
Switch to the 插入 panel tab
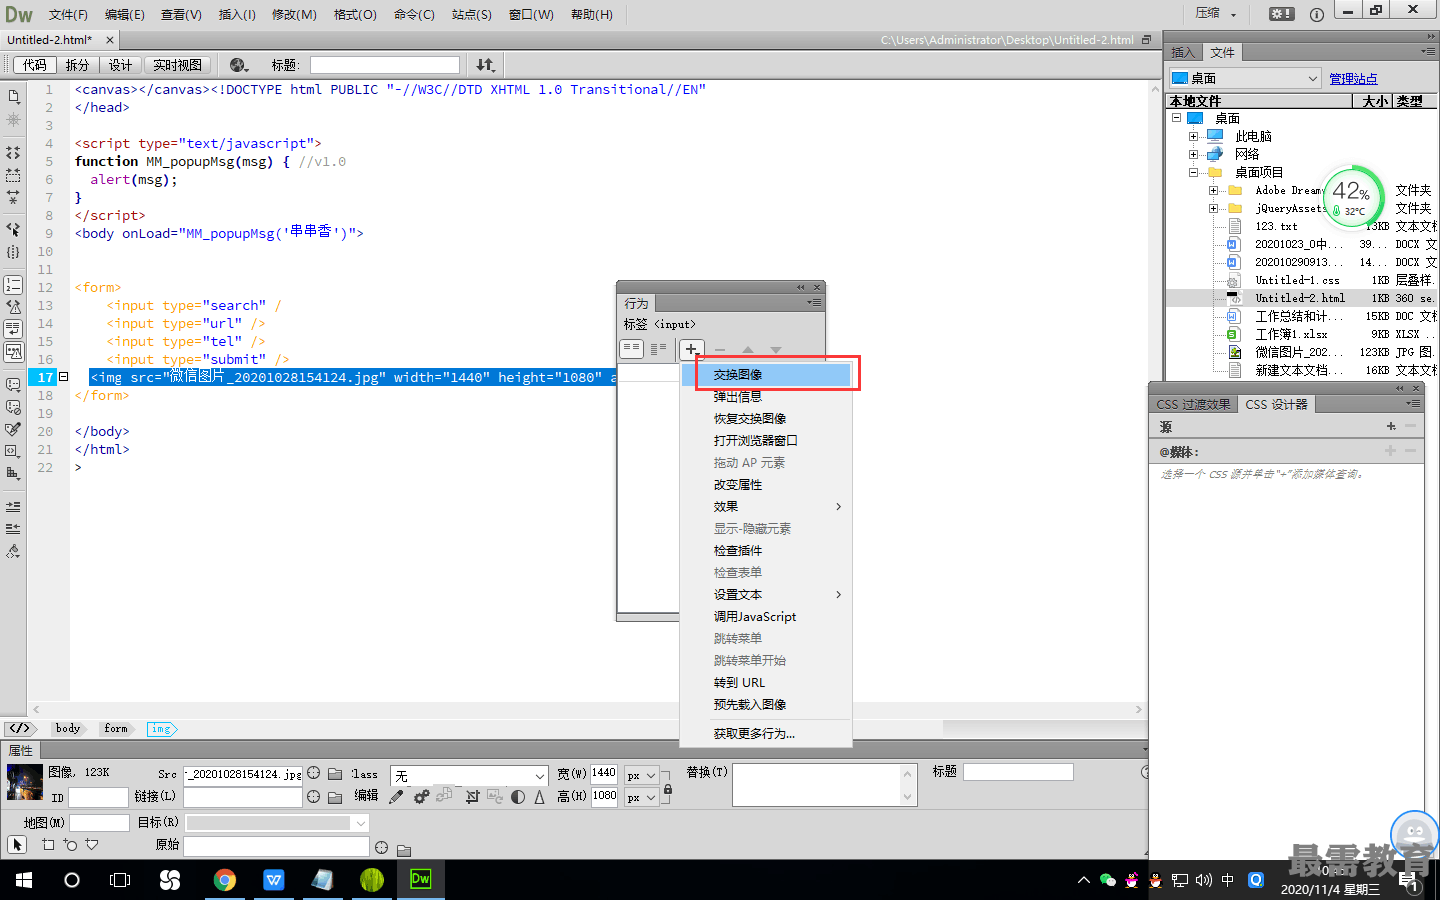pos(1183,52)
